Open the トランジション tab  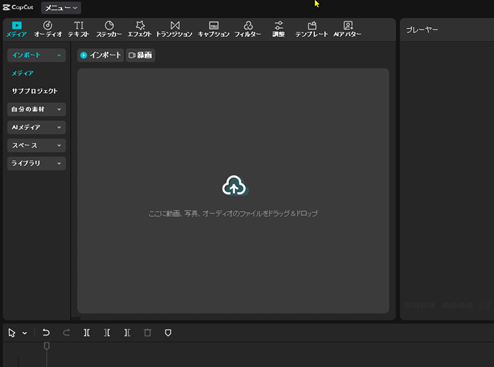tap(174, 29)
